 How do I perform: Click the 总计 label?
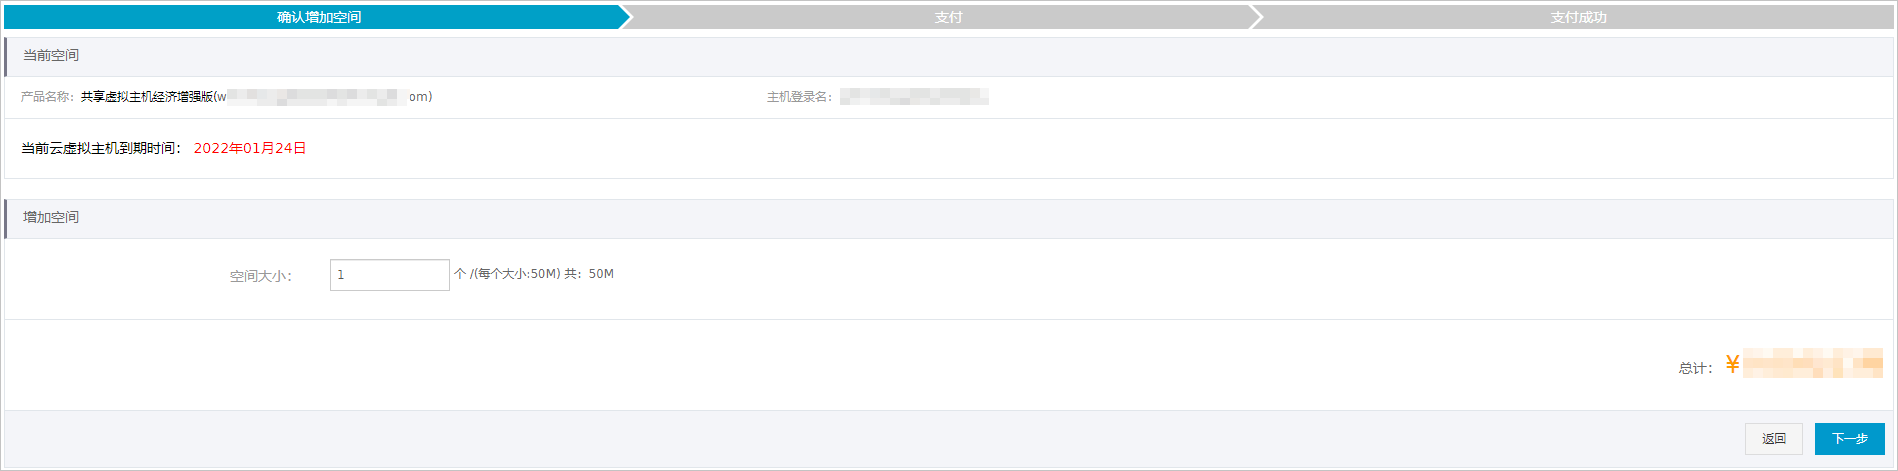pos(1695,368)
